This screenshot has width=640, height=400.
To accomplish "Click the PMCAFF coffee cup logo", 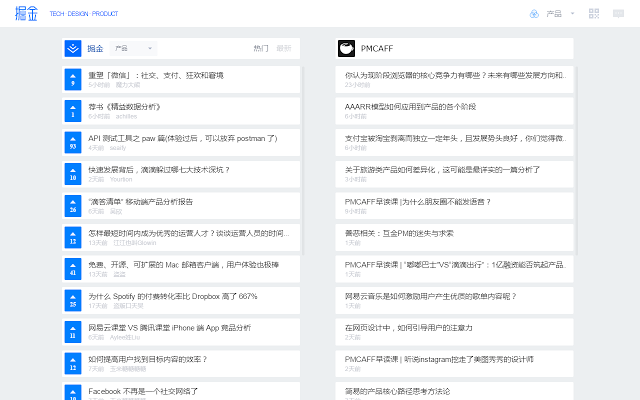I will [x=347, y=49].
